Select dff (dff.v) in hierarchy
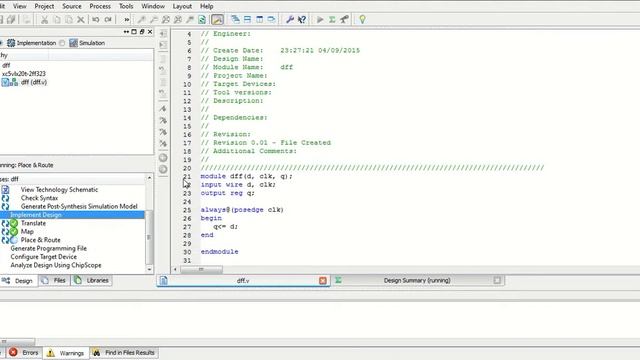640x360 pixels. tap(34, 82)
